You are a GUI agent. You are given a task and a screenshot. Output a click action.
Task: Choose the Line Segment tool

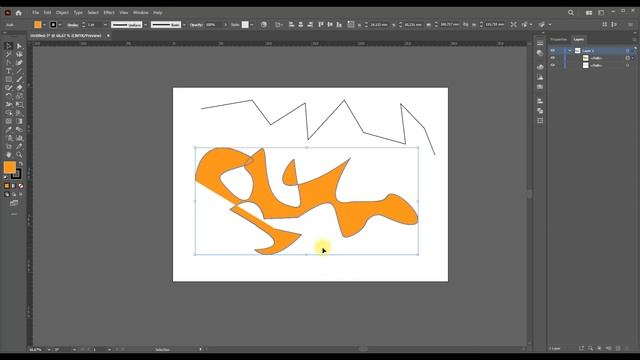[19, 71]
